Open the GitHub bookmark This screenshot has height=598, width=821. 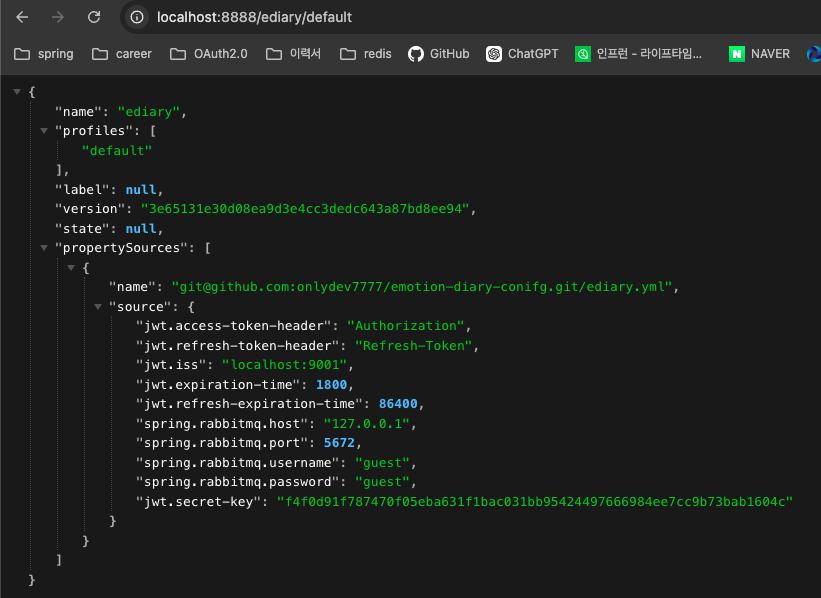point(439,54)
